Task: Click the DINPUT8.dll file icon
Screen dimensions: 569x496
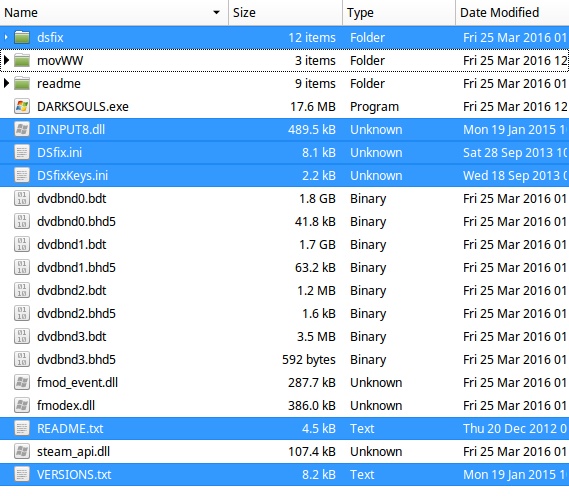Action: (x=22, y=130)
